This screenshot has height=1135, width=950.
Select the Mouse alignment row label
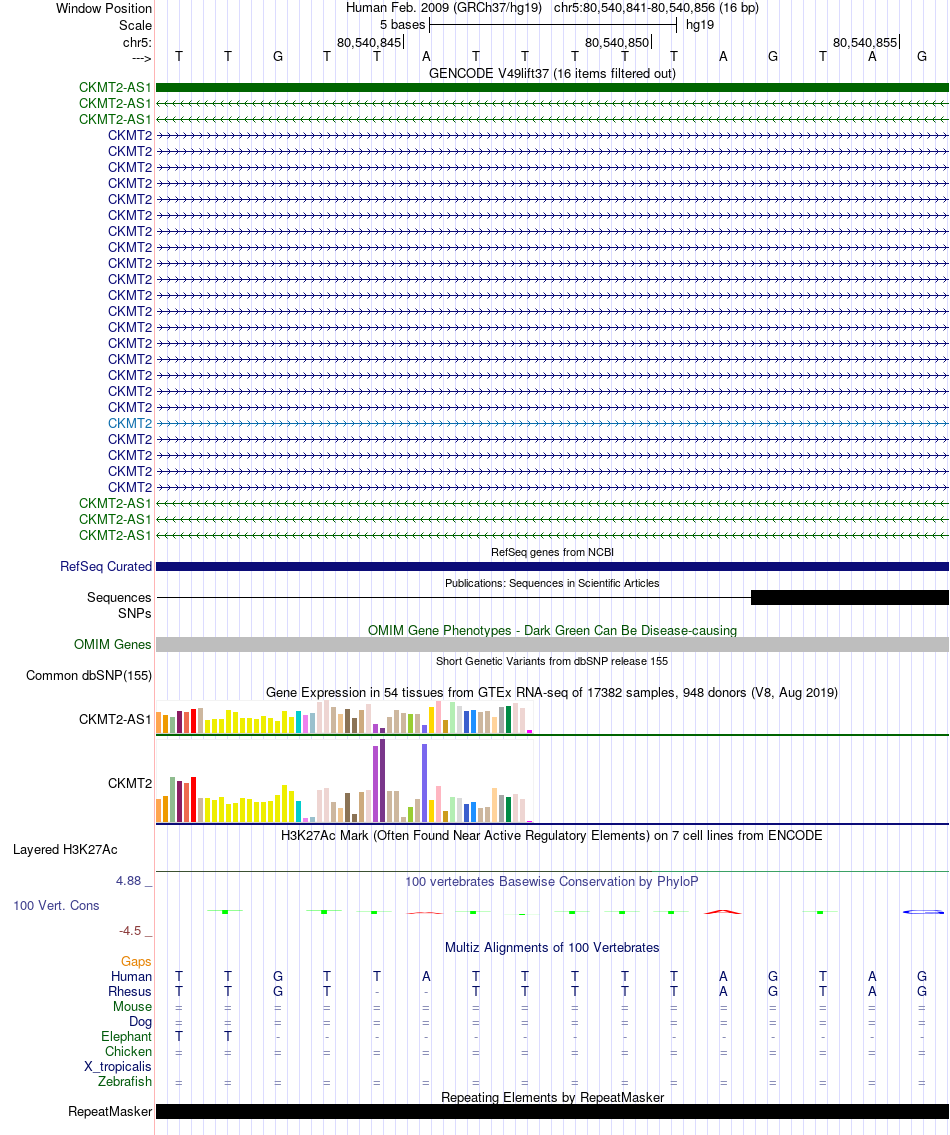pos(133,1008)
